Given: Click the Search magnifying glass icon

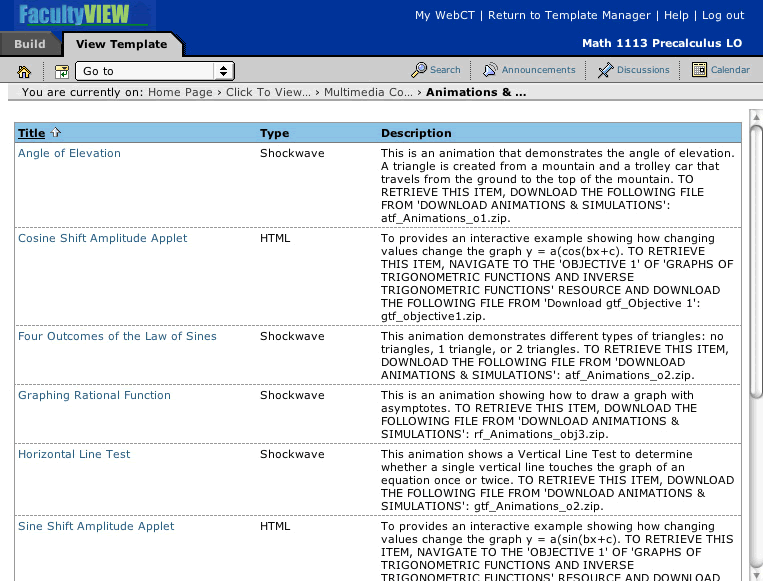Looking at the screenshot, I should coord(418,70).
